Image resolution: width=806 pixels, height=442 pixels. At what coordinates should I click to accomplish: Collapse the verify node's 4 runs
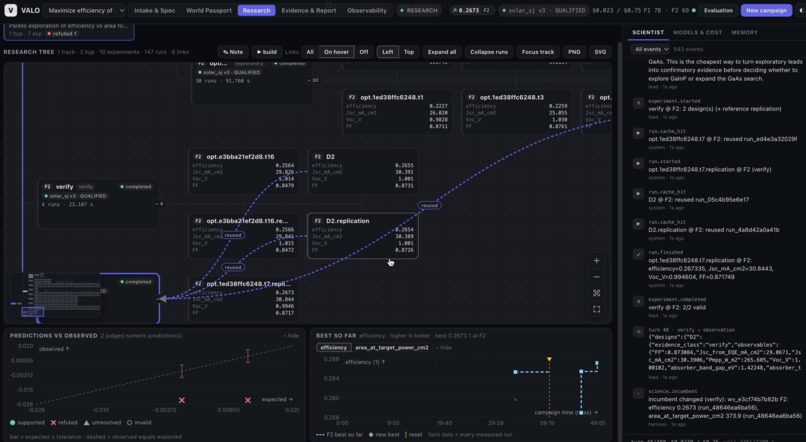pyautogui.click(x=160, y=204)
